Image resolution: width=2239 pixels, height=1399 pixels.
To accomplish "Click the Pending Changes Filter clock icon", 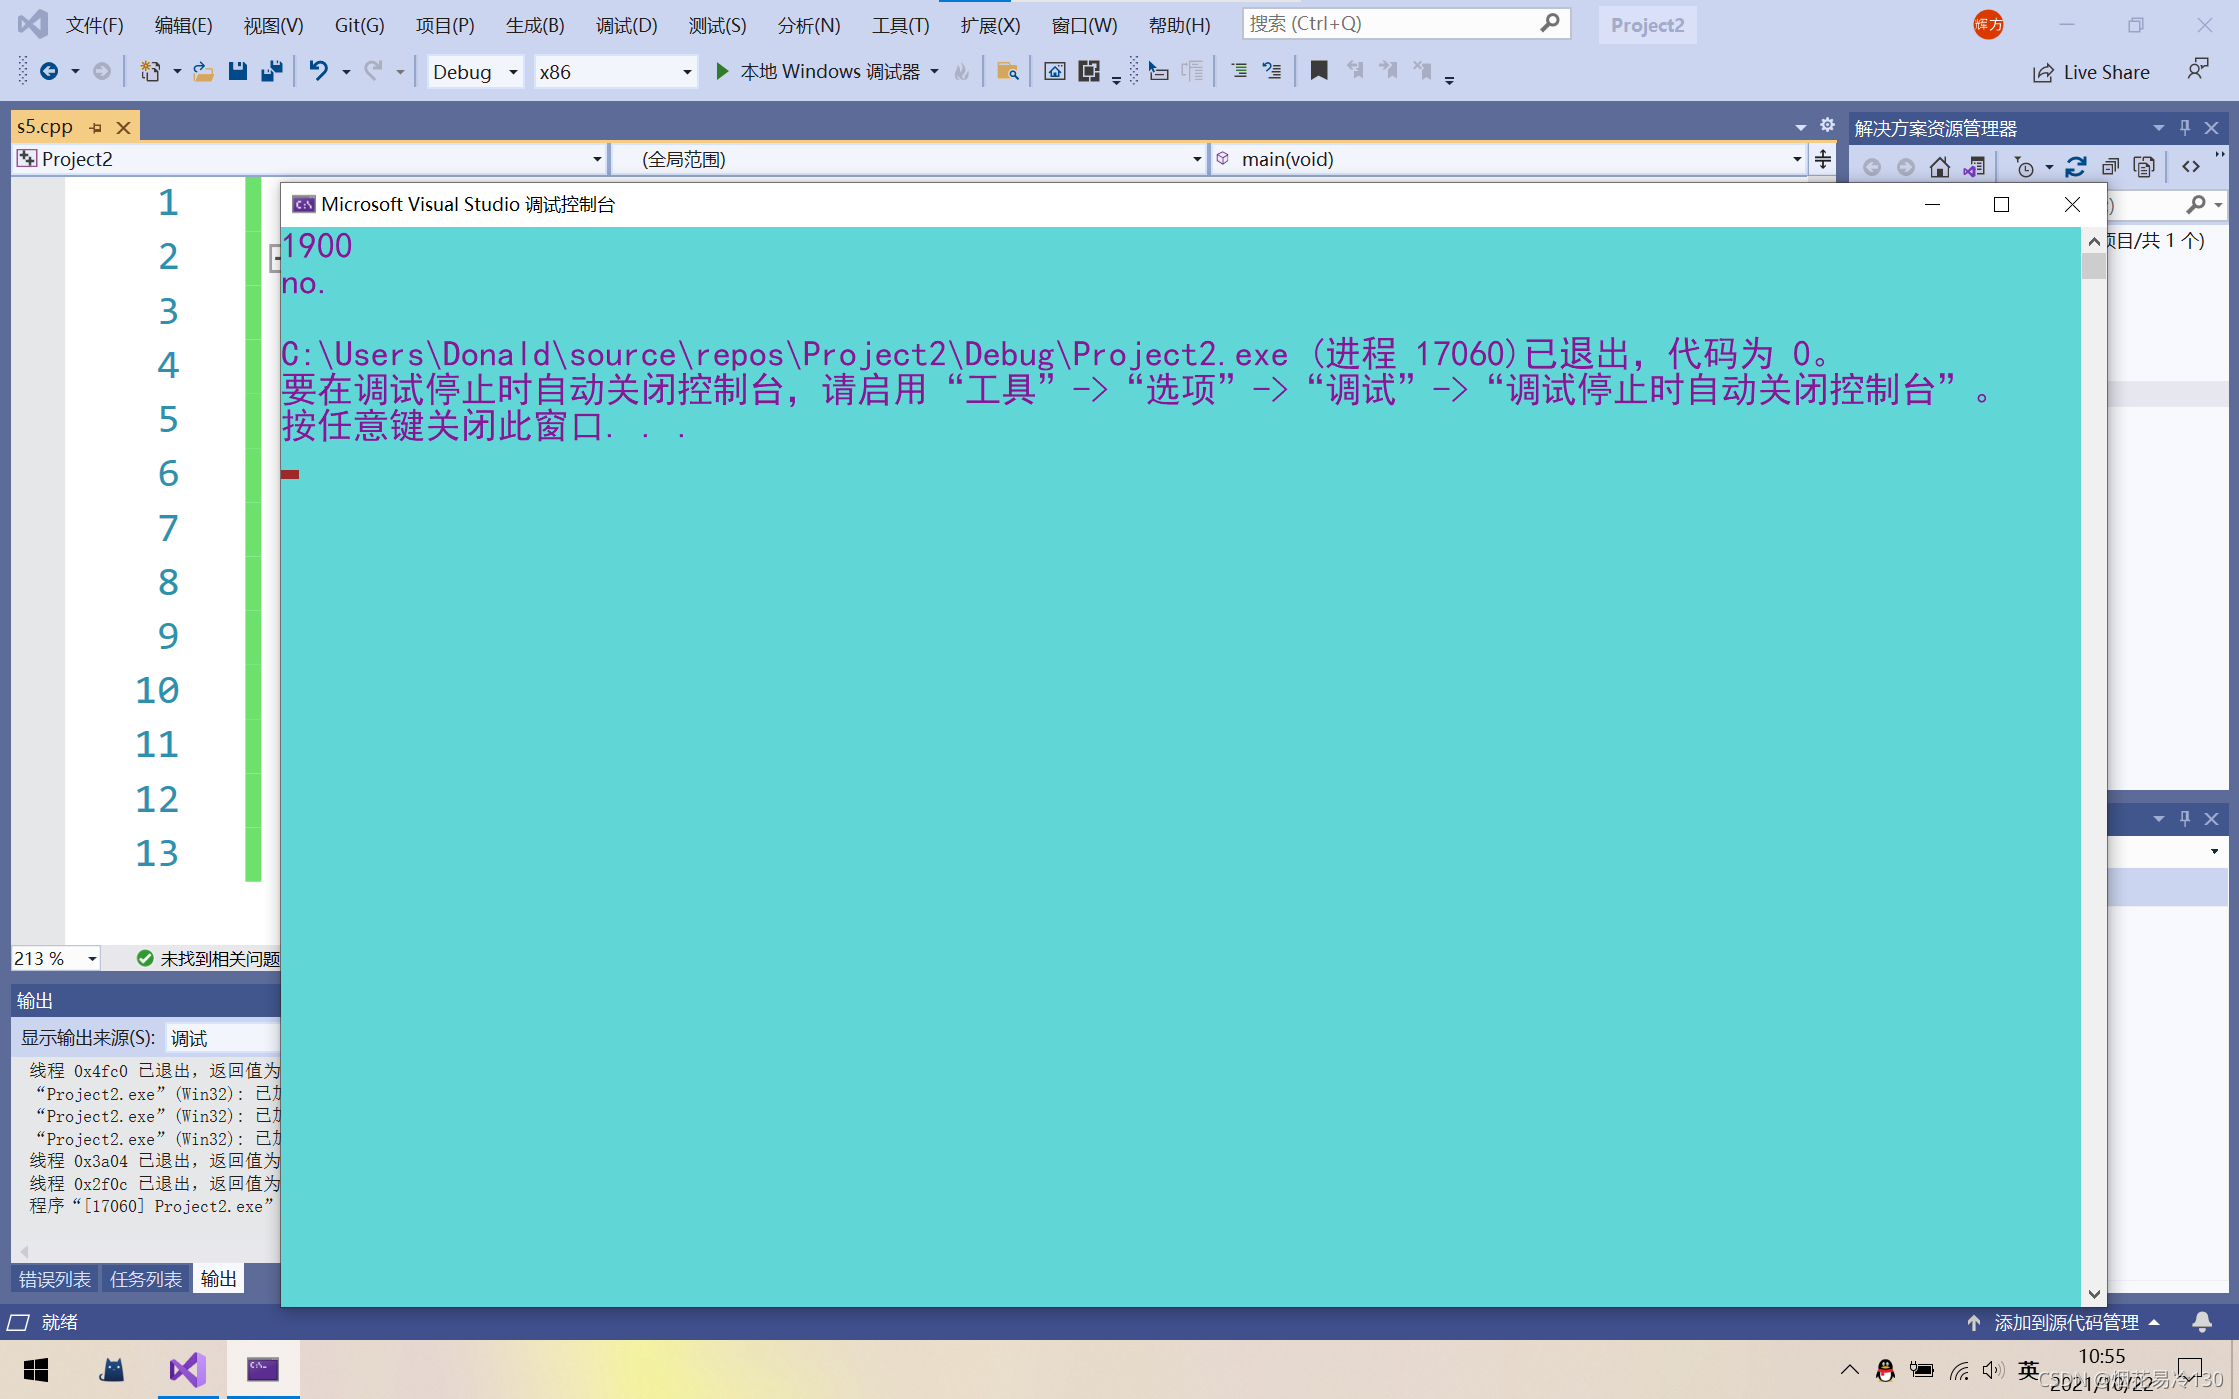I will tap(2024, 167).
